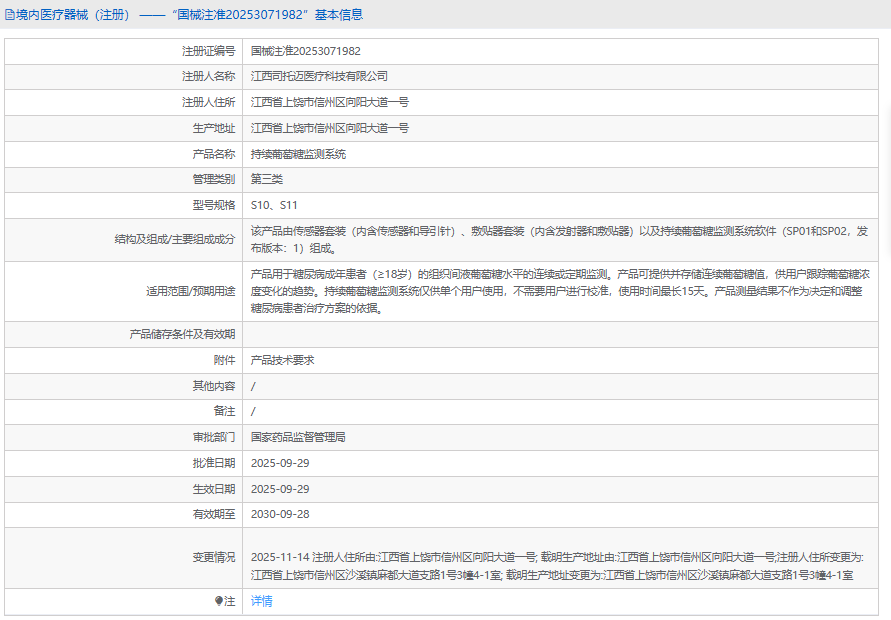Select registration number 国械注准20253071982 value cell
The width and height of the screenshot is (891, 620).
[x=306, y=51]
